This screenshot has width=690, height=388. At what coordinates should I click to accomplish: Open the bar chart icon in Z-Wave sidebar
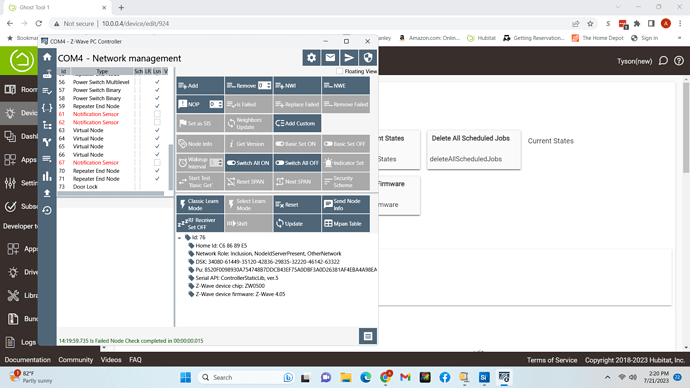coord(47,176)
